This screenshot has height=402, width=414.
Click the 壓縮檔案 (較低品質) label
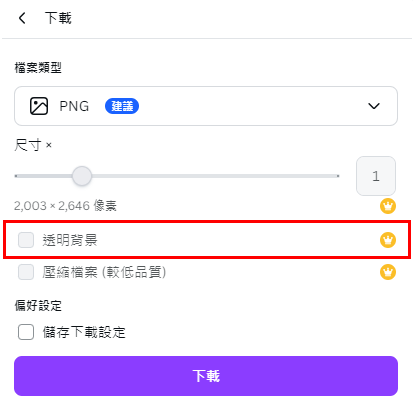point(104,272)
